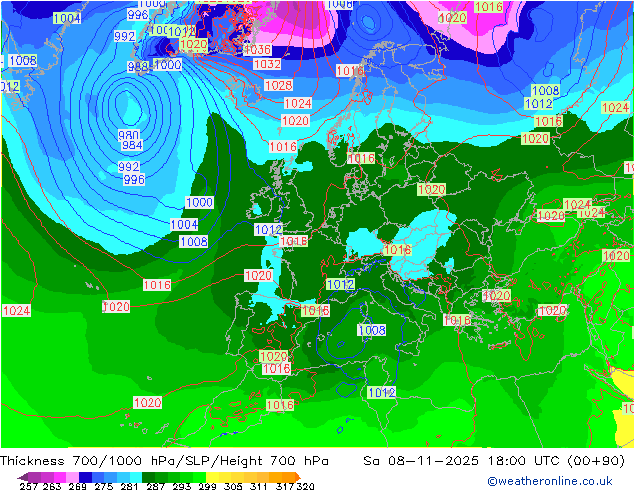Click the 984 isobar label
Viewport: 634px width, 490px height.
tap(132, 145)
